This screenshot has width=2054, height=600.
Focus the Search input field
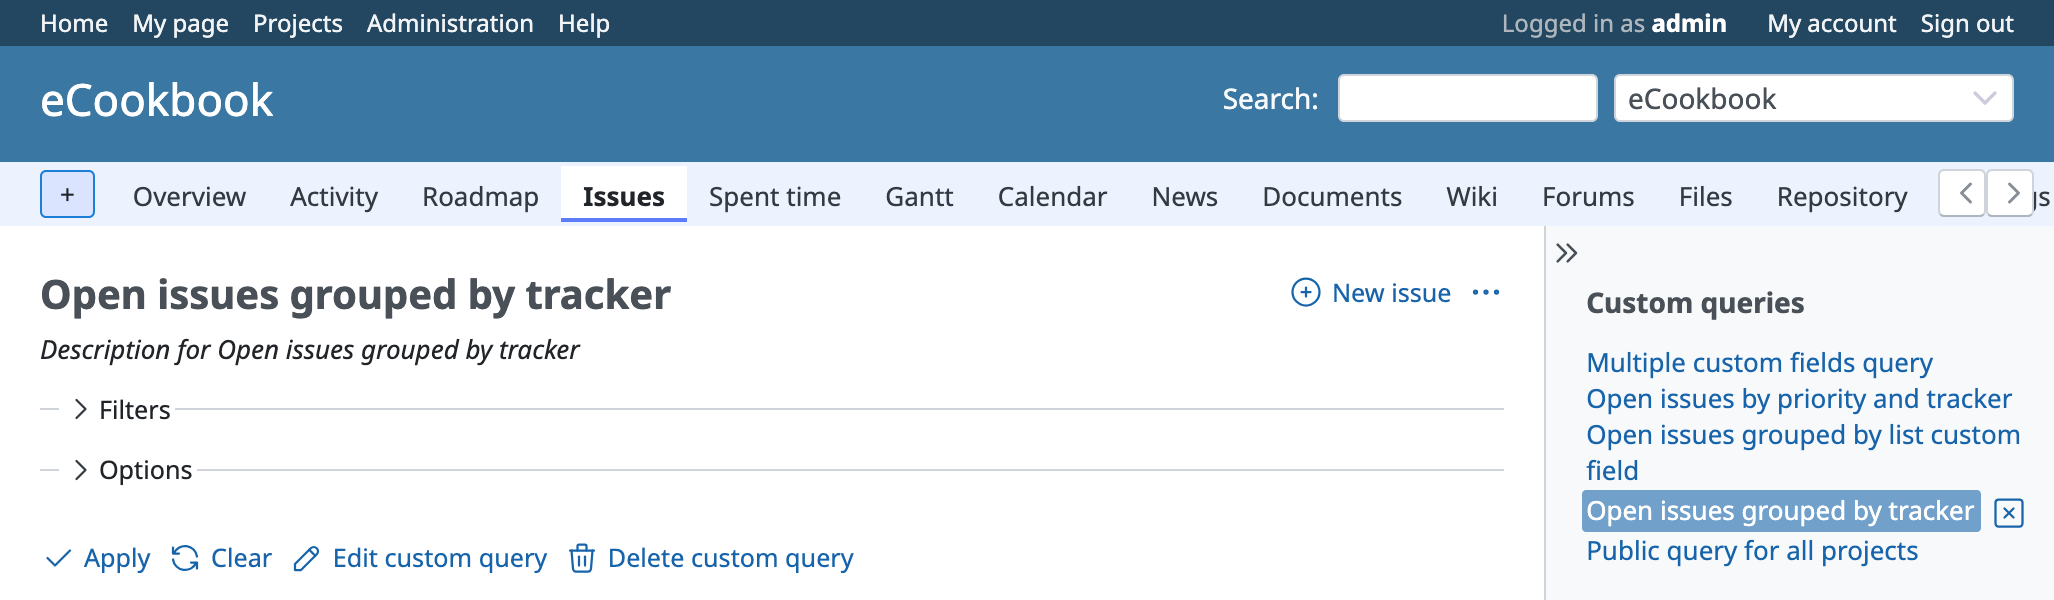[1466, 98]
